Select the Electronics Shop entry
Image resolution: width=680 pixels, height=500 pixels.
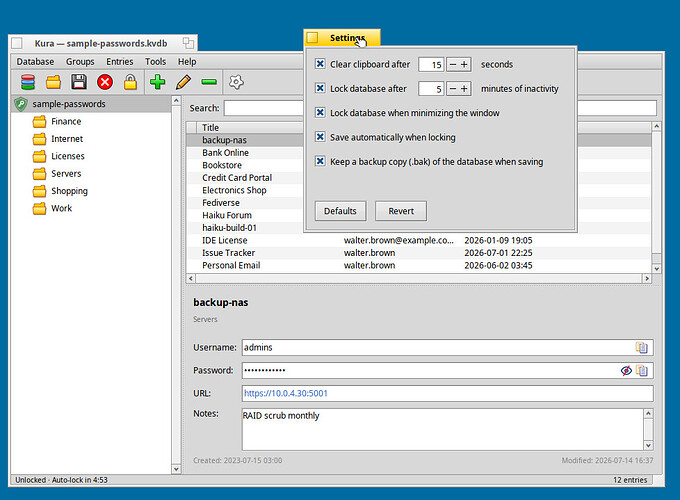click(x=245, y=190)
